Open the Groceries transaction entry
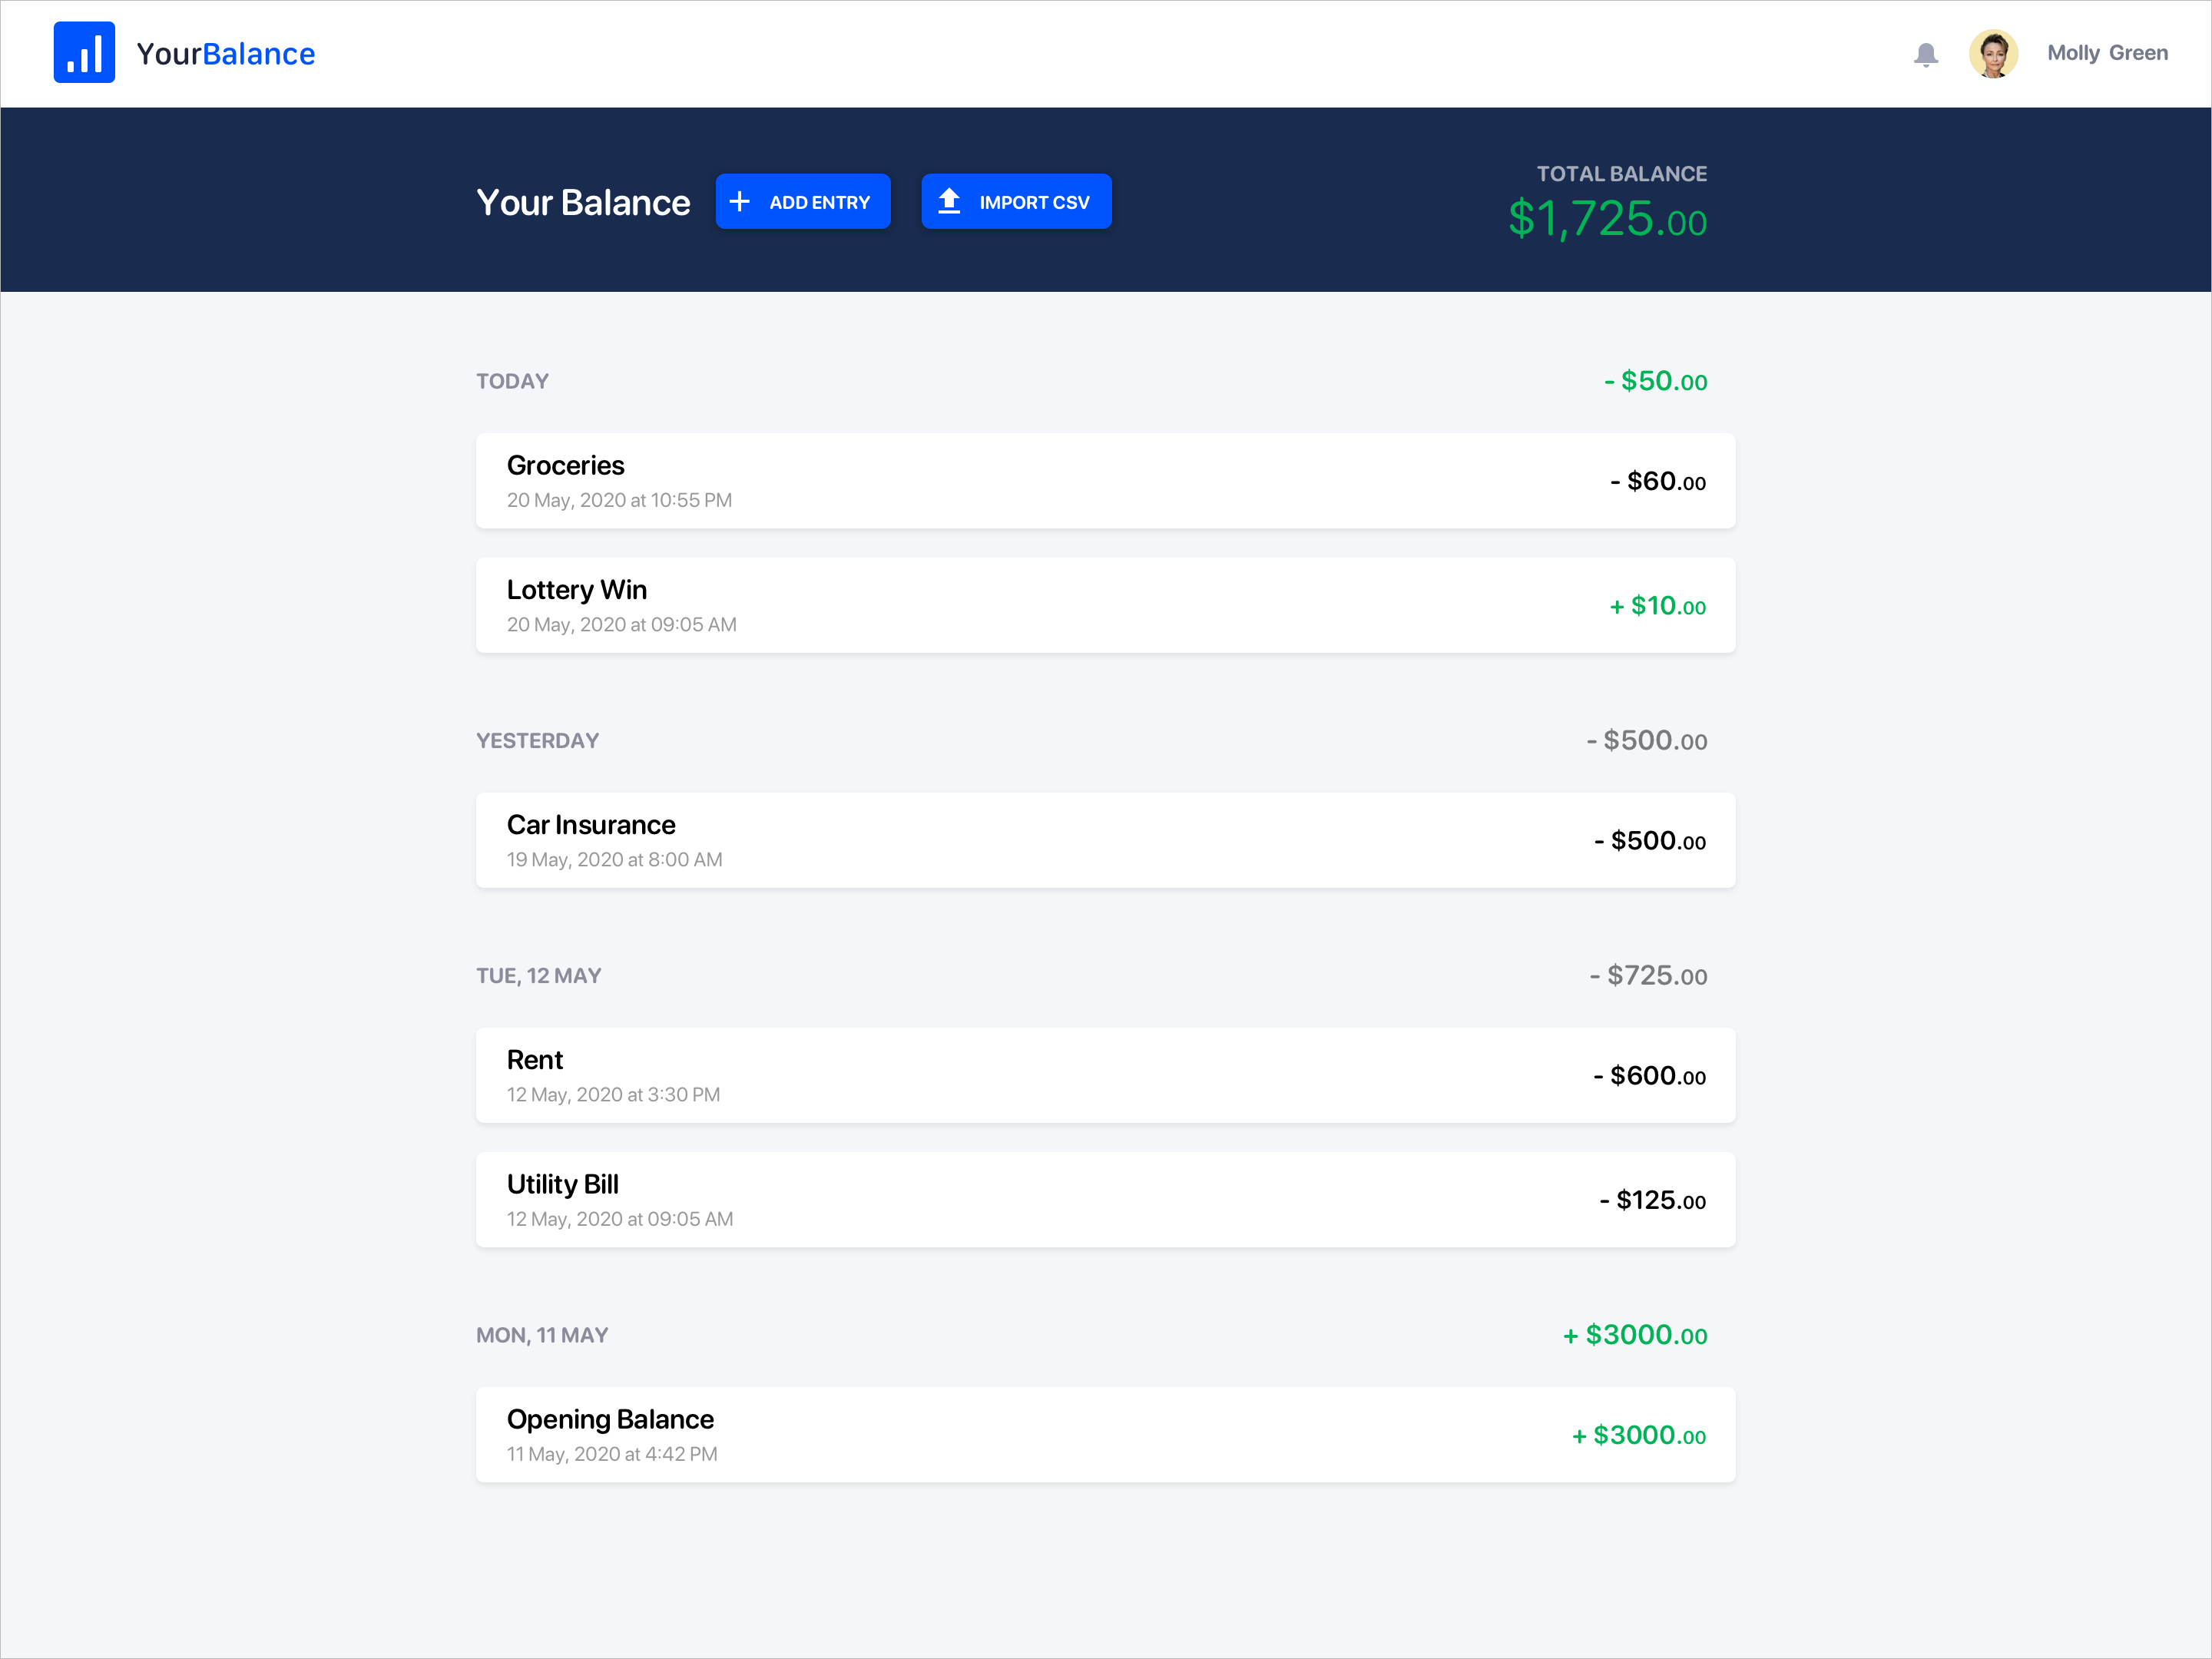Screen dimensions: 2212x1659 [x=1105, y=481]
